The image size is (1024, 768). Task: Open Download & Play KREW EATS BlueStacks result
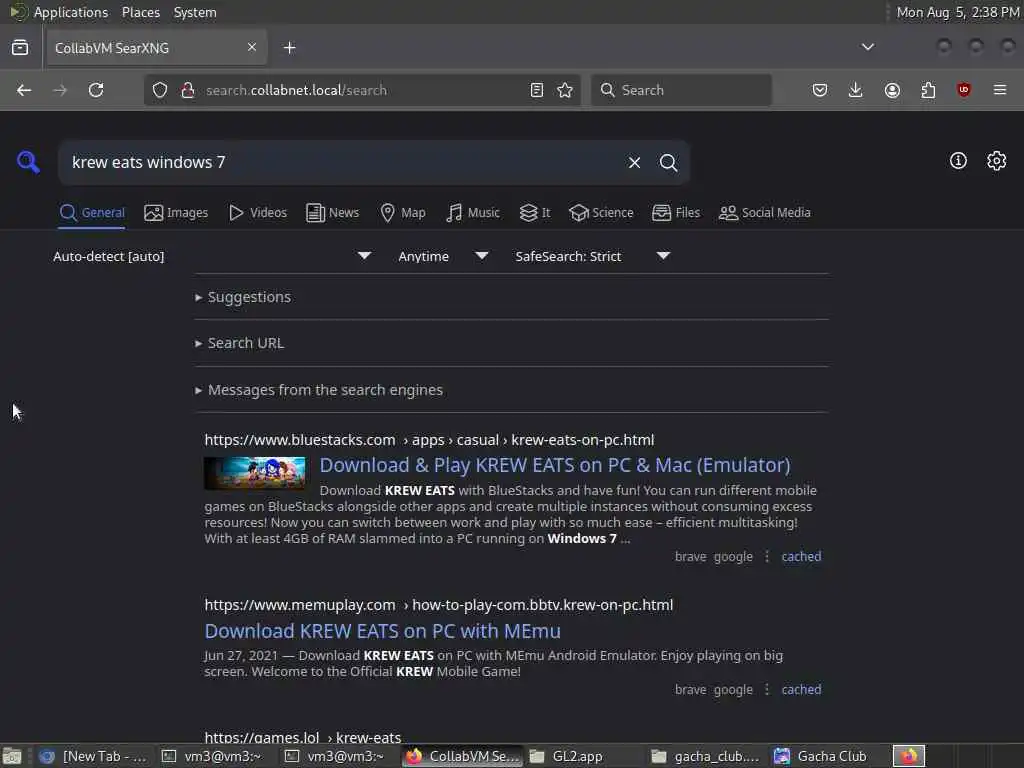tap(555, 465)
